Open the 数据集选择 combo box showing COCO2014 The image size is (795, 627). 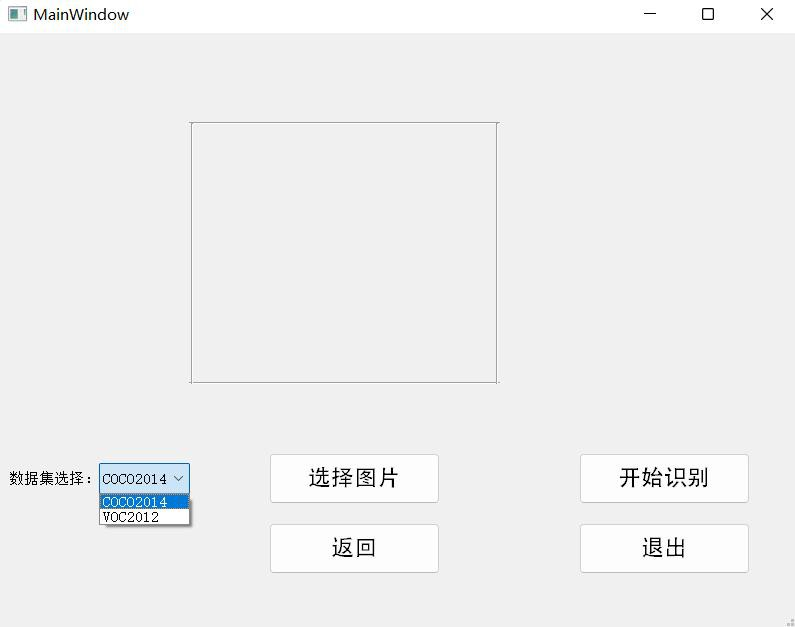tap(144, 478)
